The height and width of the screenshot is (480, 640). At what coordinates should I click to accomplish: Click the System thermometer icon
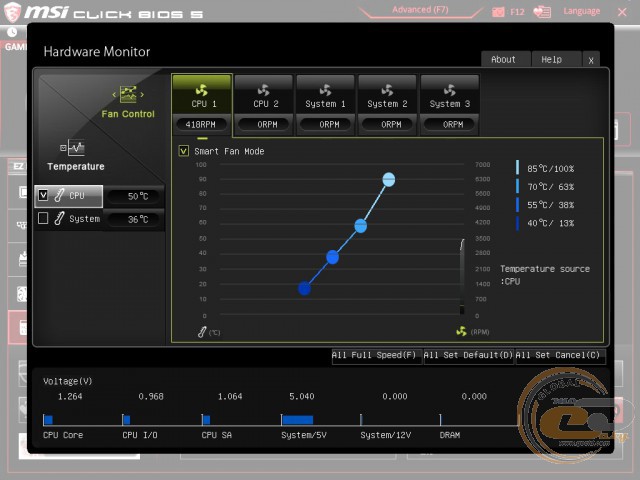(59, 218)
